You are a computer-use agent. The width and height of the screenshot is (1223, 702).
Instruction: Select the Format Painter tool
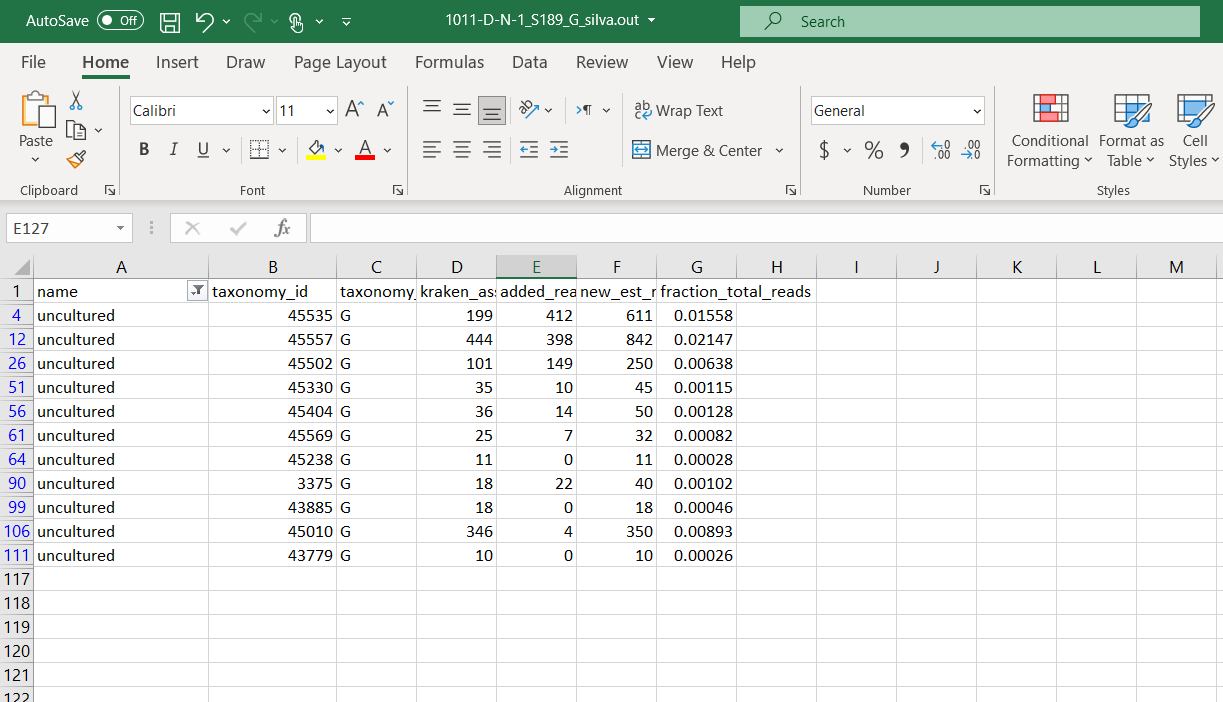coord(75,159)
